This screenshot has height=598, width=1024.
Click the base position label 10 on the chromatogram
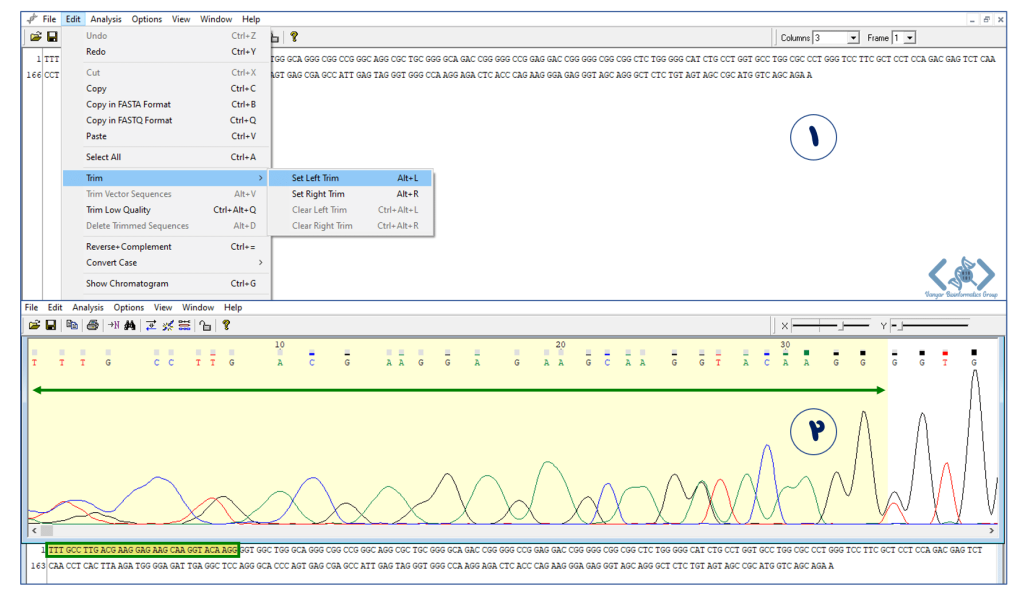[x=280, y=344]
